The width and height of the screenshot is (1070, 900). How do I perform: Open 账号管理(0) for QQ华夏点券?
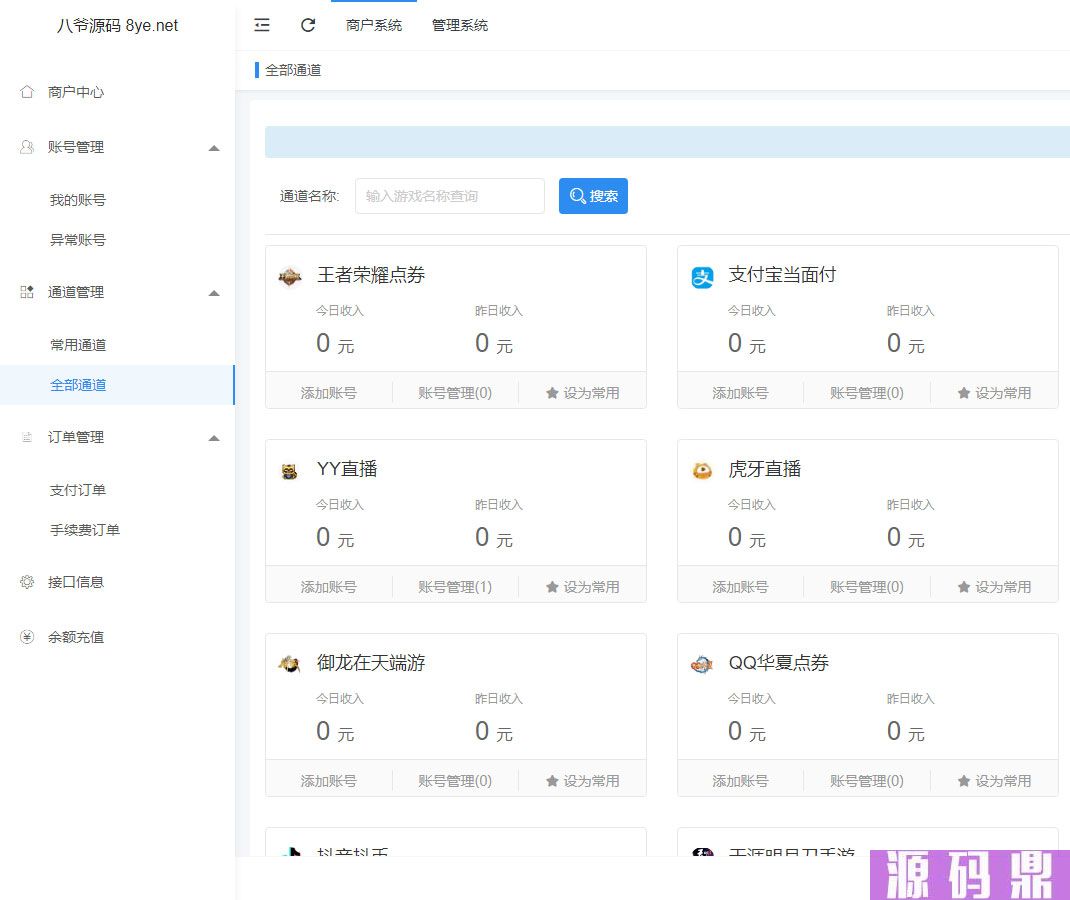867,781
